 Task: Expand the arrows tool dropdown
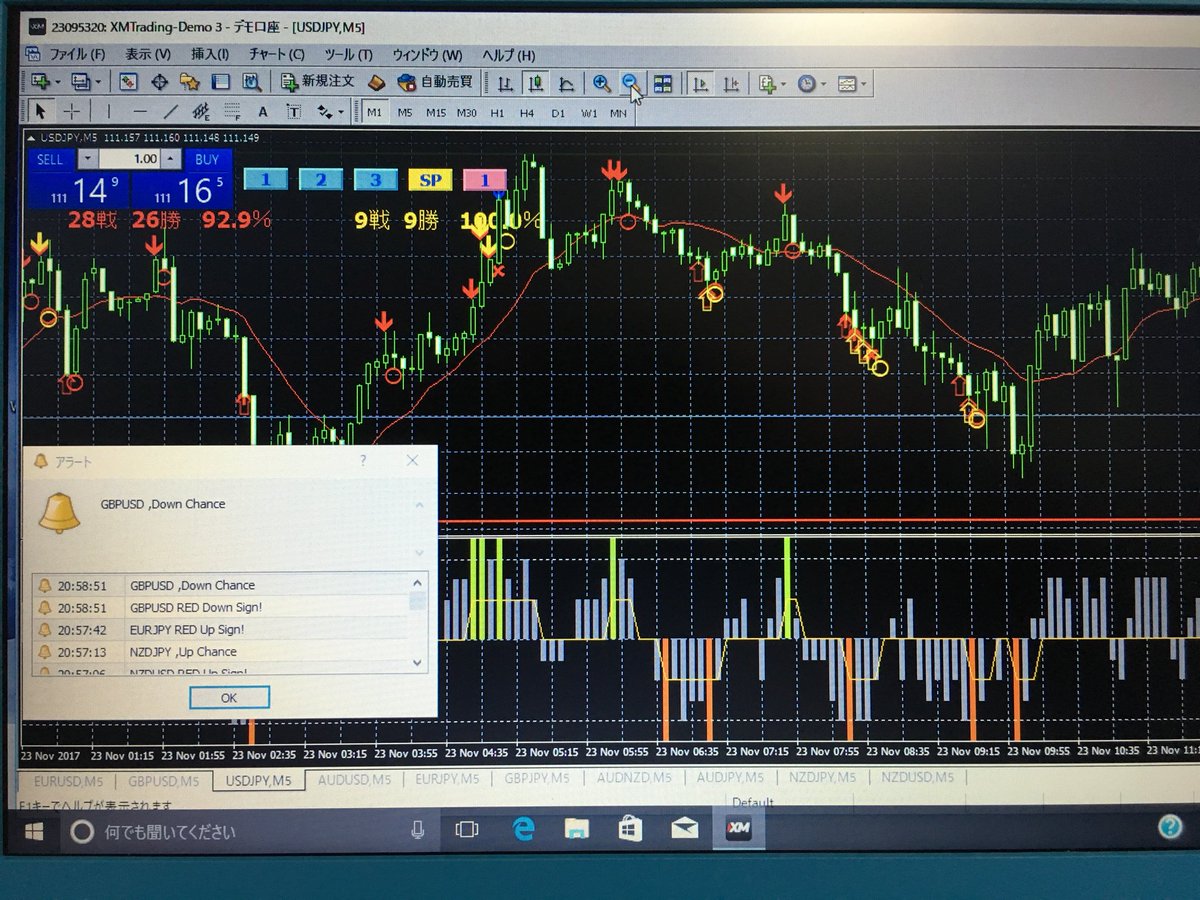(341, 112)
